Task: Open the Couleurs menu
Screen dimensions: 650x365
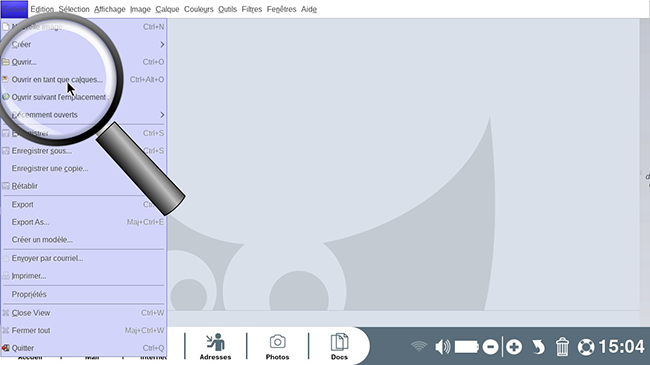Action: [x=199, y=9]
